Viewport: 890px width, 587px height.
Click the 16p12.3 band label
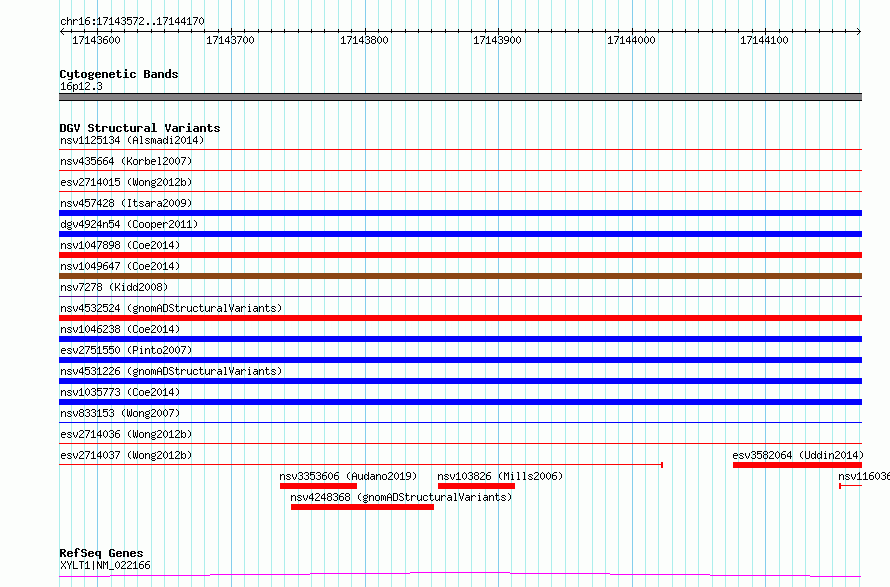[81, 86]
